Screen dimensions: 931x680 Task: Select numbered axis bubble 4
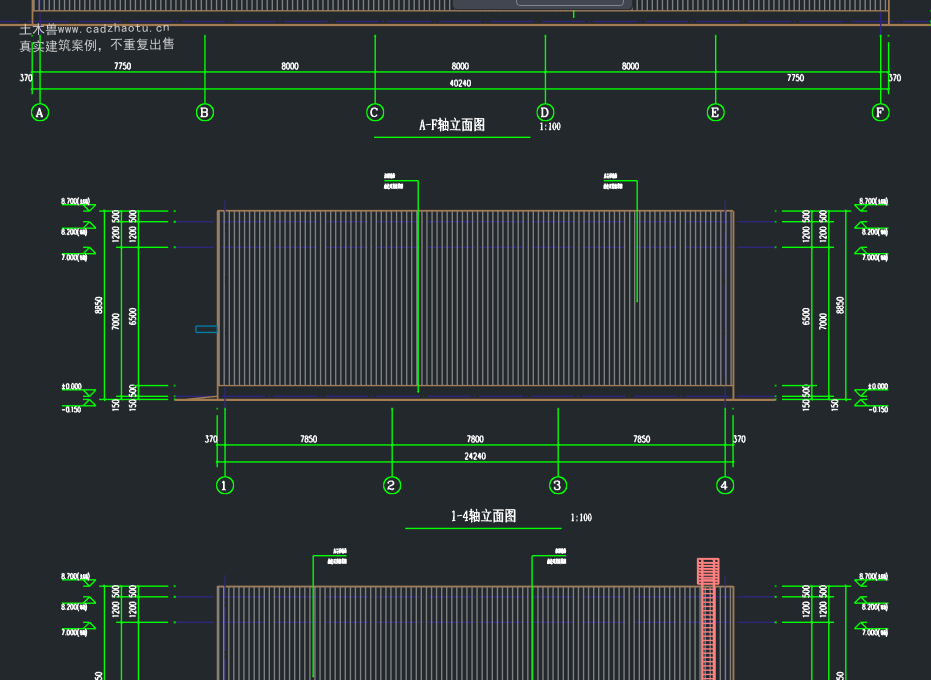725,485
